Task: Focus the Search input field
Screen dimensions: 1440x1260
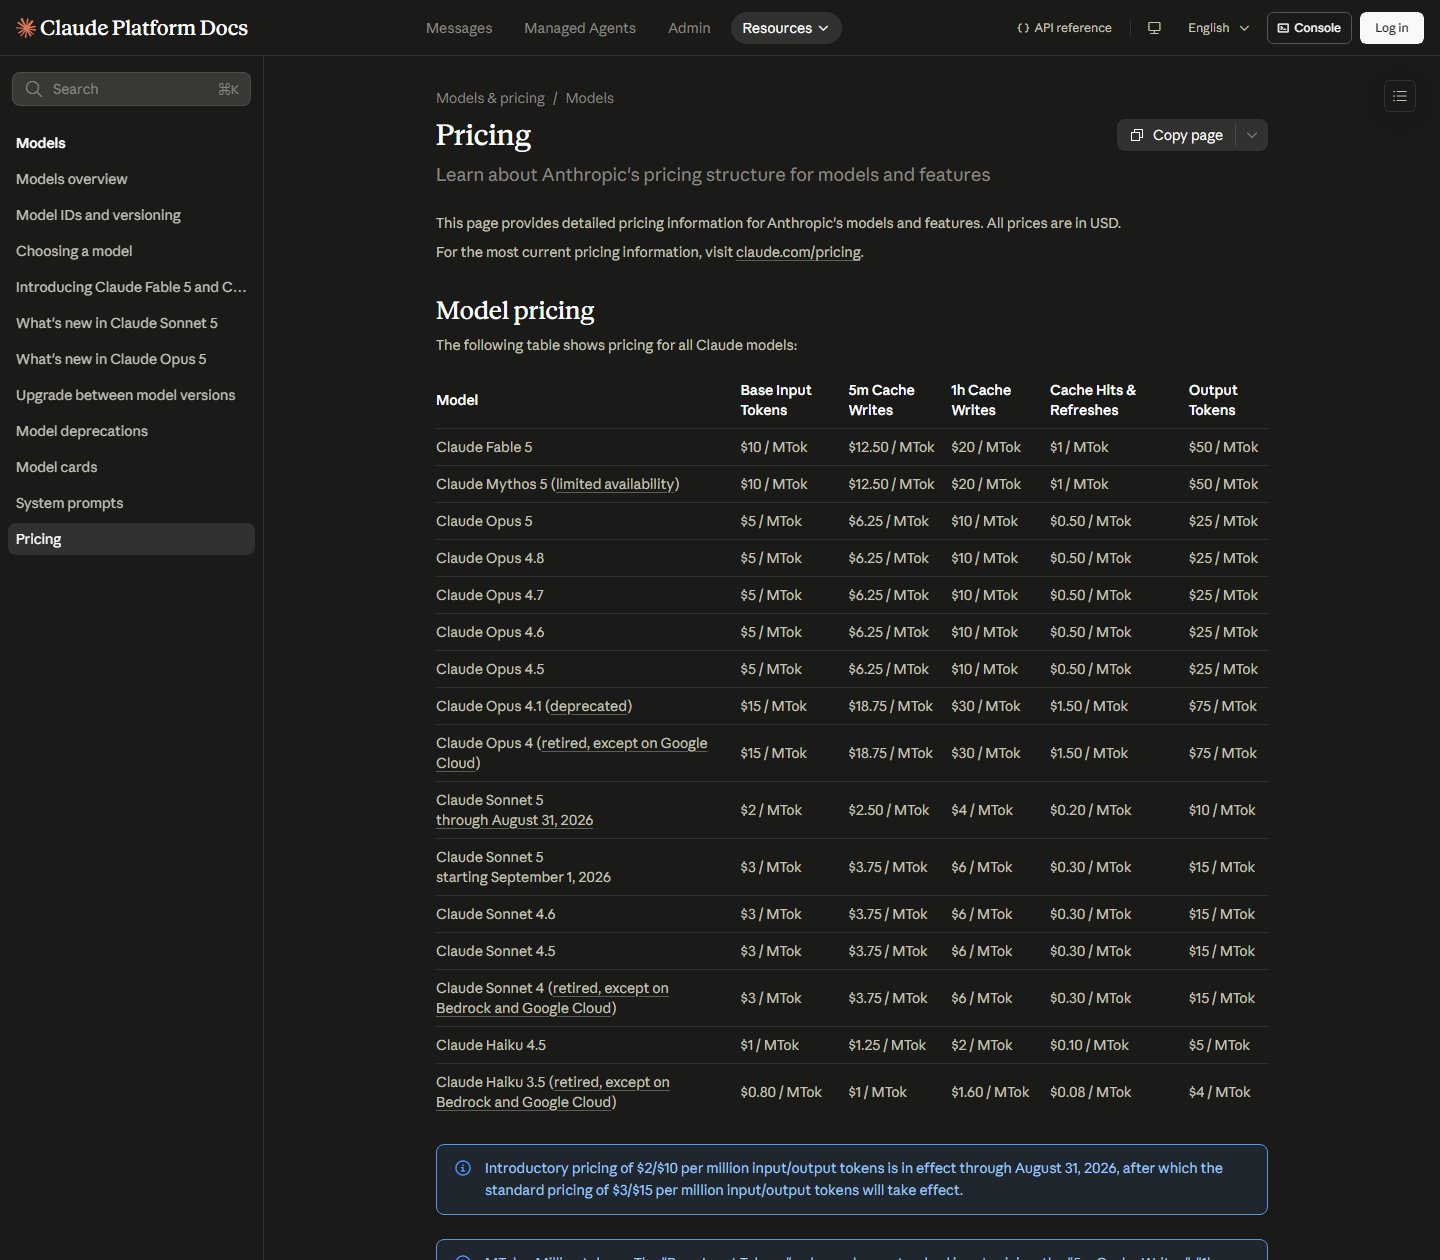Action: coord(131,89)
